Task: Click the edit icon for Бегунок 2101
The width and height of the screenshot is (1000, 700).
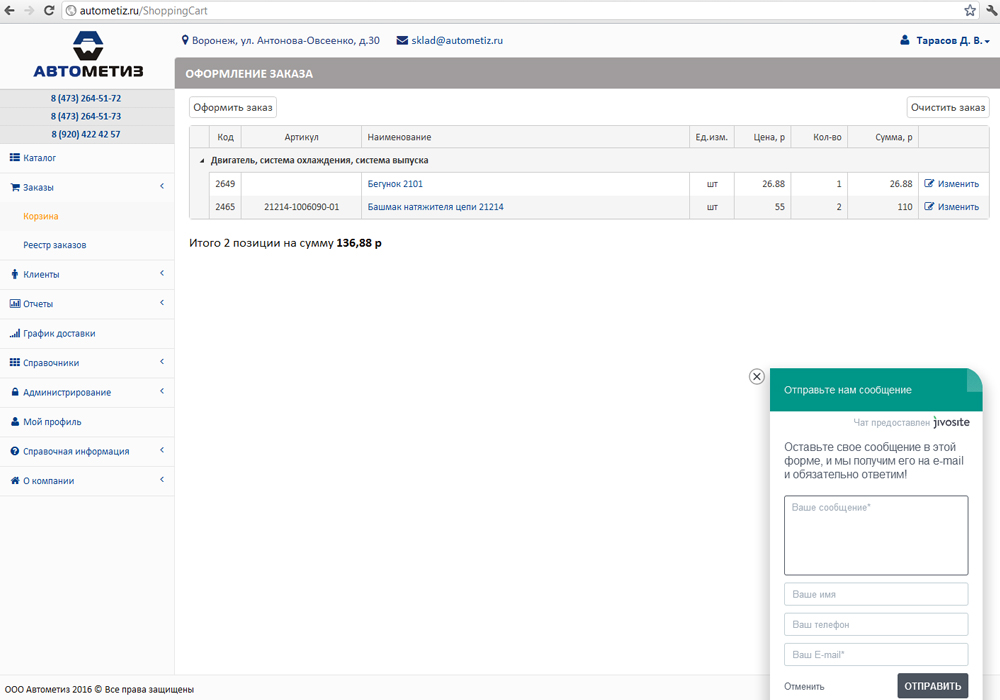Action: (x=930, y=184)
